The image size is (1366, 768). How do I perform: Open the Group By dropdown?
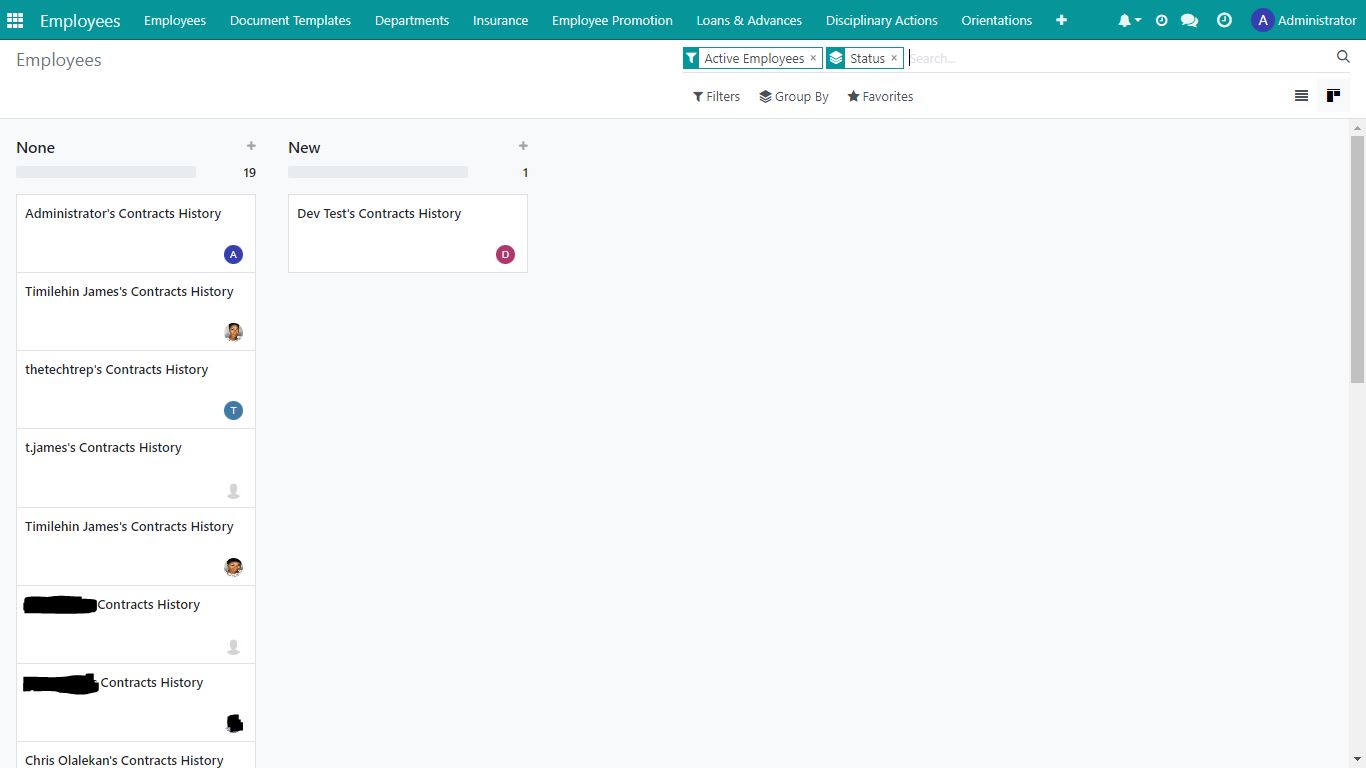tap(794, 96)
